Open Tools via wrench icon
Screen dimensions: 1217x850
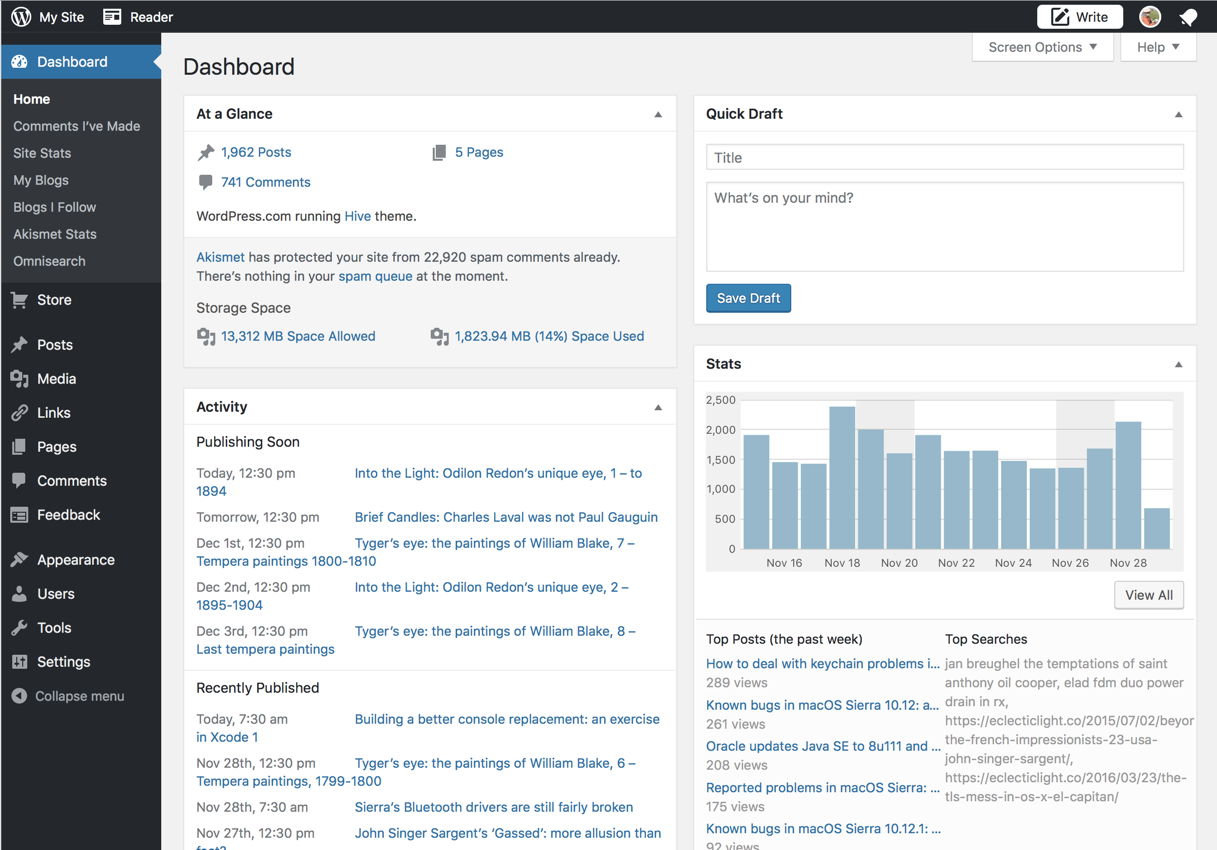point(19,628)
